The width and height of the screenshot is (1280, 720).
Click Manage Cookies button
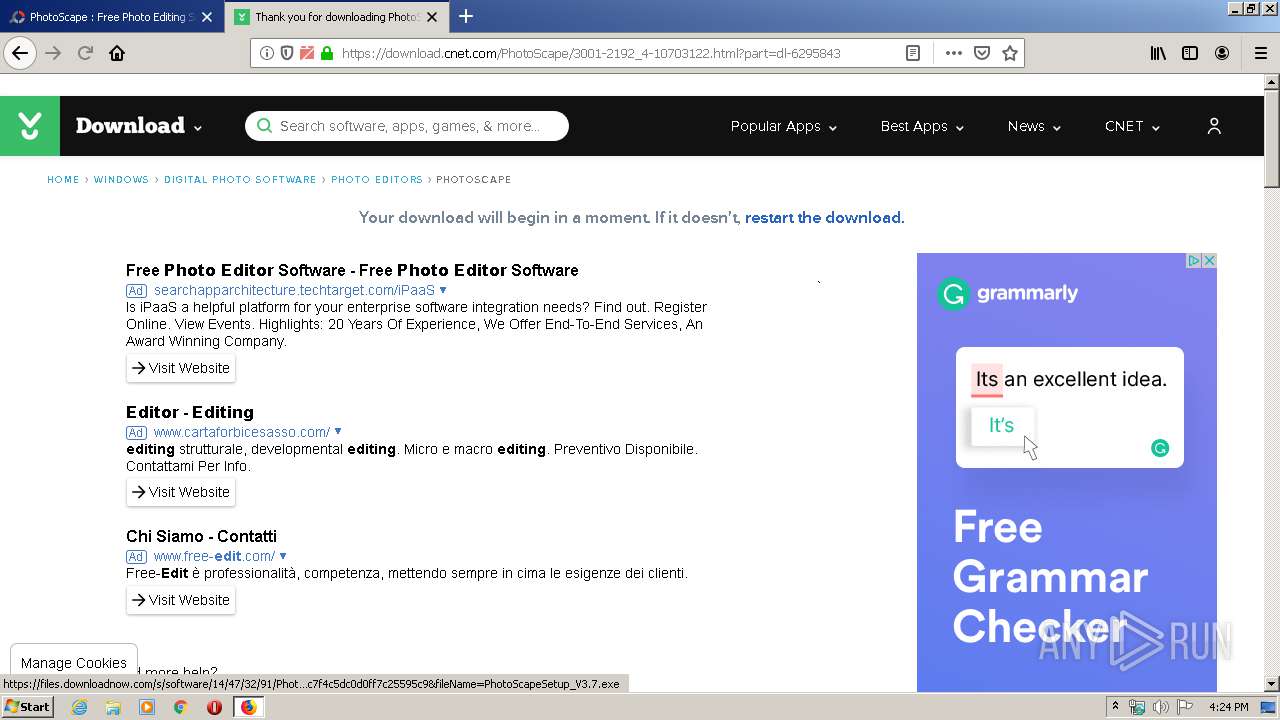pos(74,663)
